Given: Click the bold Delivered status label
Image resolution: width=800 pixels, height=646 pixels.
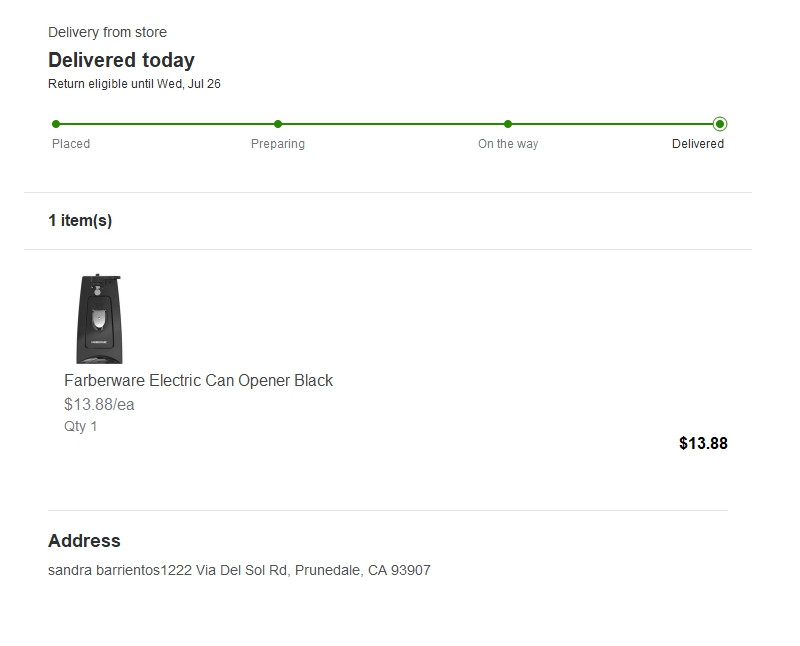Looking at the screenshot, I should tap(698, 144).
